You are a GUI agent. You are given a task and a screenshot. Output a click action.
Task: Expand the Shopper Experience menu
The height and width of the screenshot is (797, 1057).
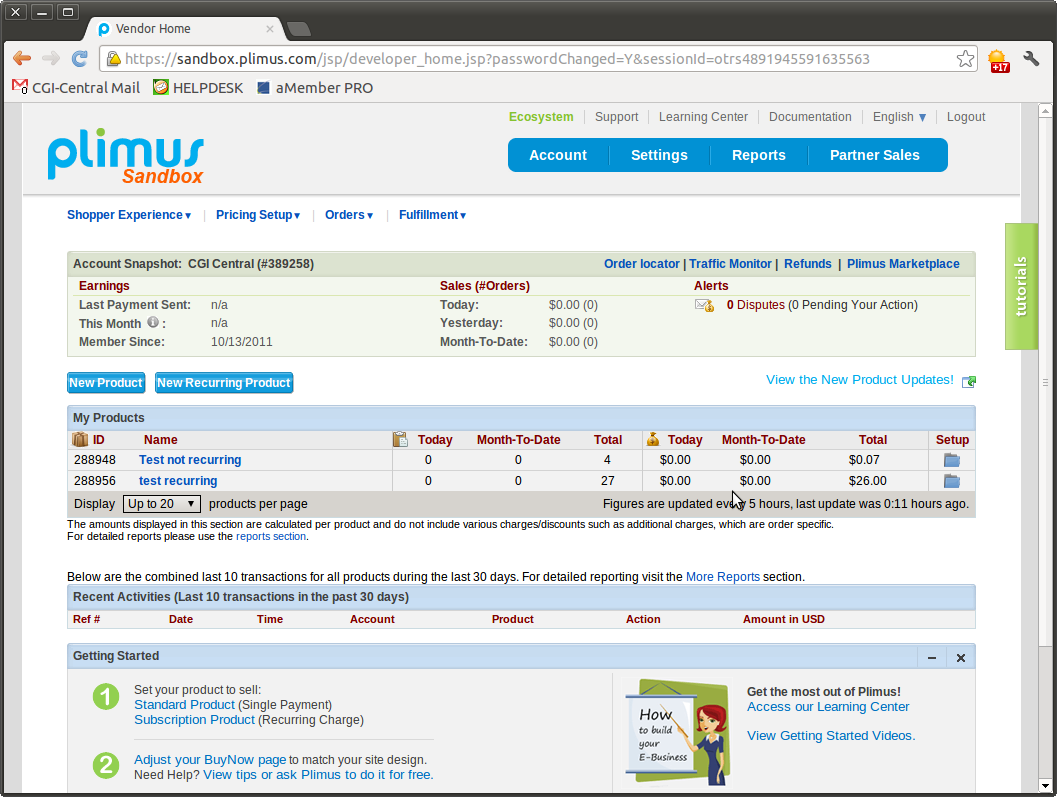click(129, 215)
